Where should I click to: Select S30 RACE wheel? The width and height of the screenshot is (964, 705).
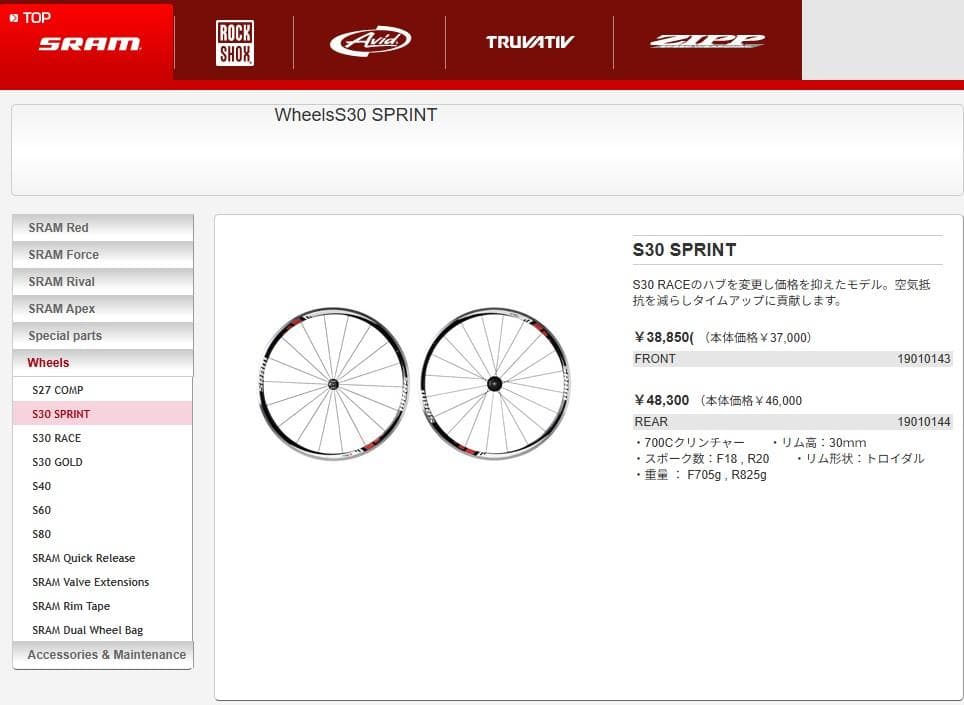click(x=57, y=438)
